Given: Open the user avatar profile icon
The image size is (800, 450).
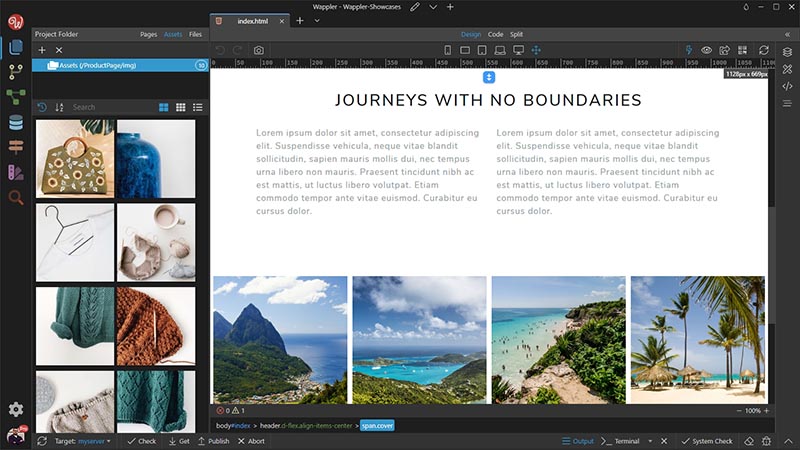Looking at the screenshot, I should [17, 435].
